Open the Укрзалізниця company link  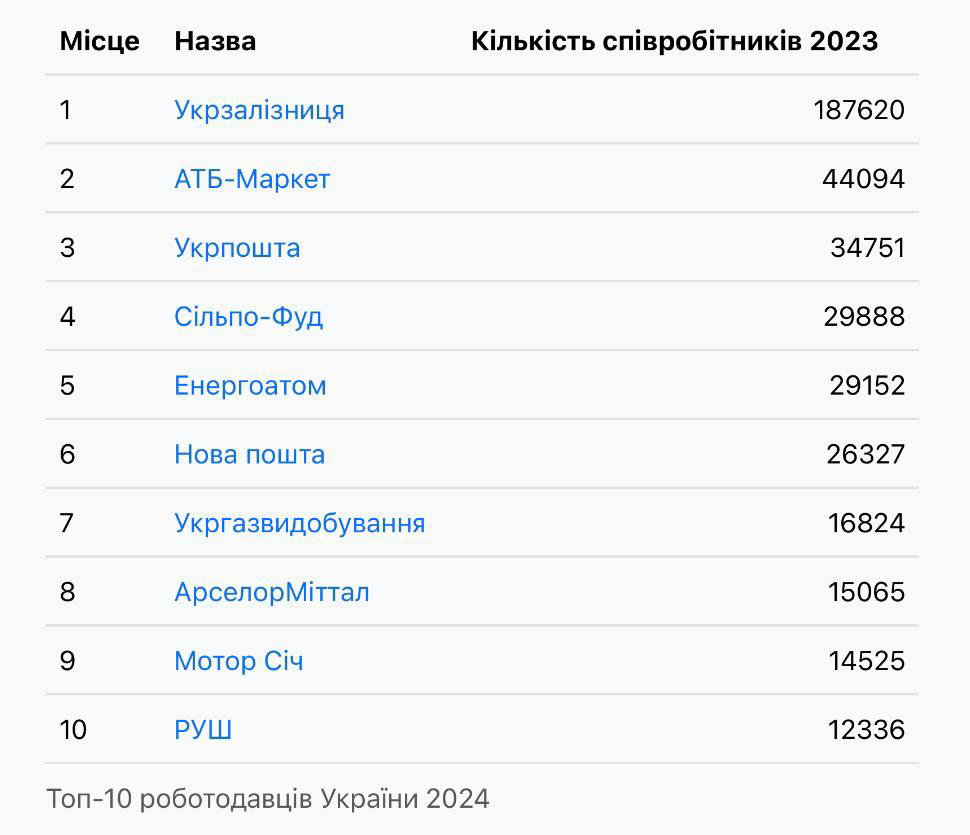tap(259, 110)
